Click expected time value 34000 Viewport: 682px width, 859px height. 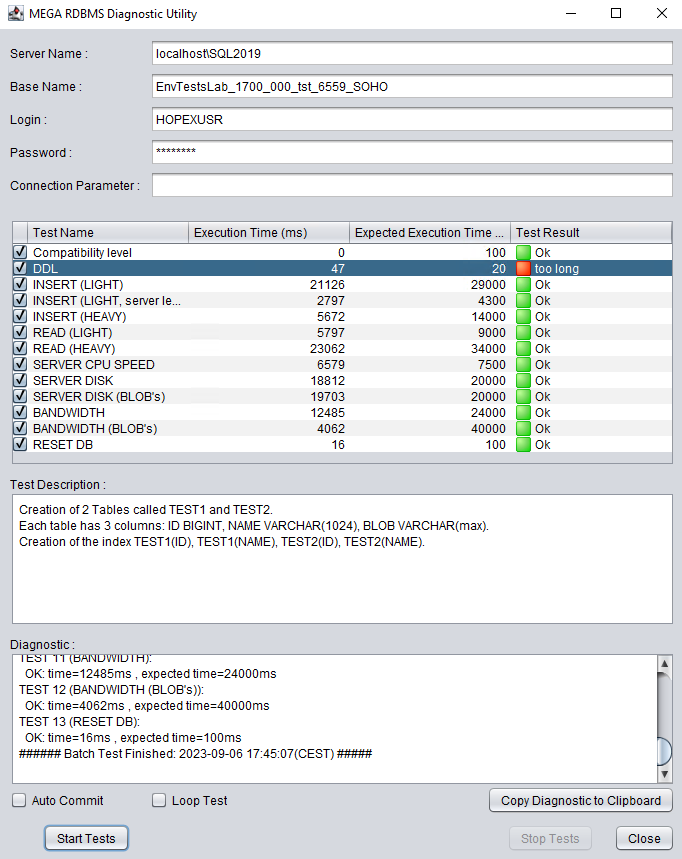click(488, 348)
